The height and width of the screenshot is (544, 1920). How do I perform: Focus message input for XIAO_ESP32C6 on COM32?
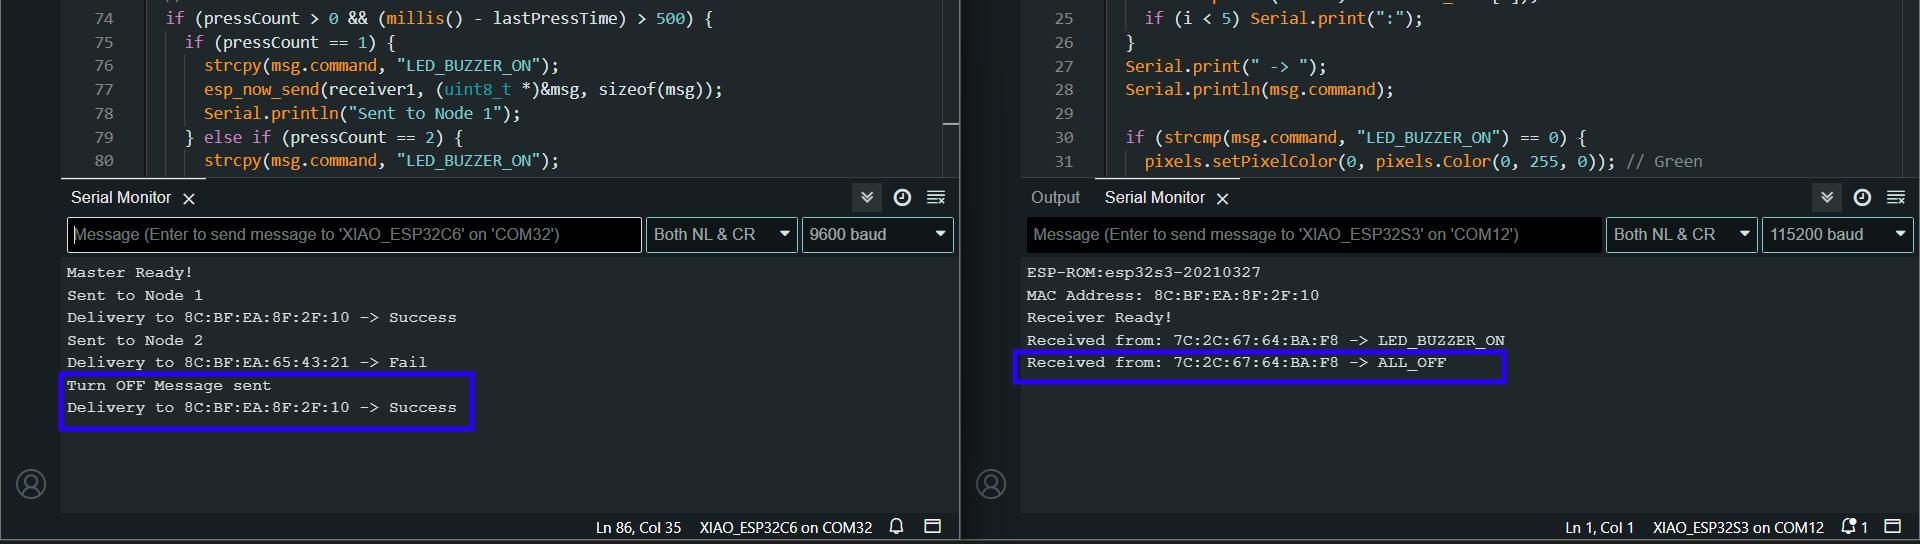coord(354,235)
